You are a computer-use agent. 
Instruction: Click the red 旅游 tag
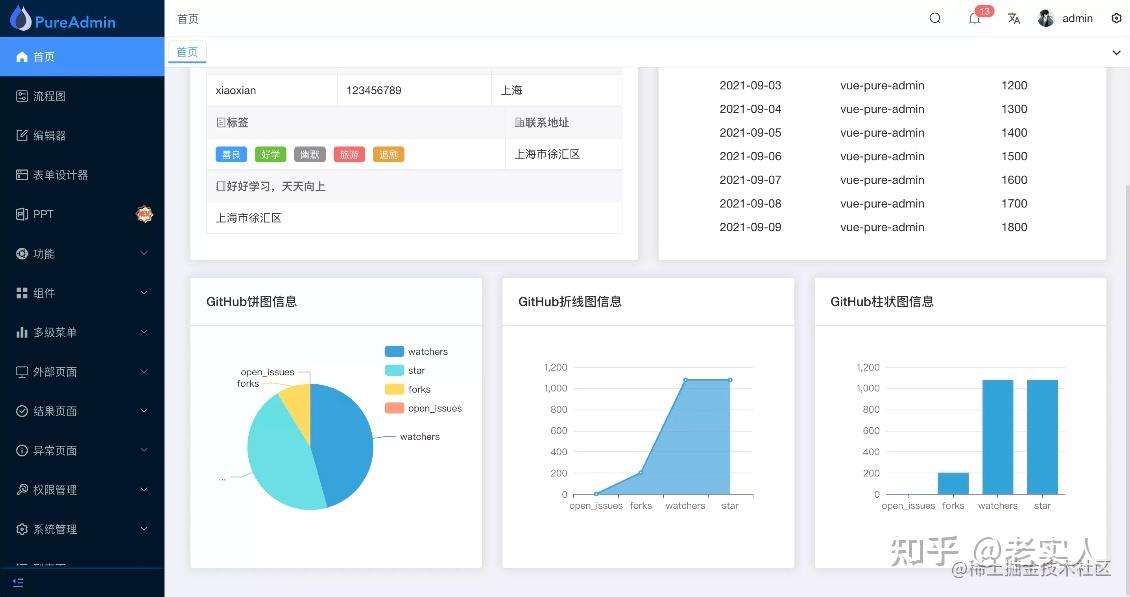tap(349, 154)
